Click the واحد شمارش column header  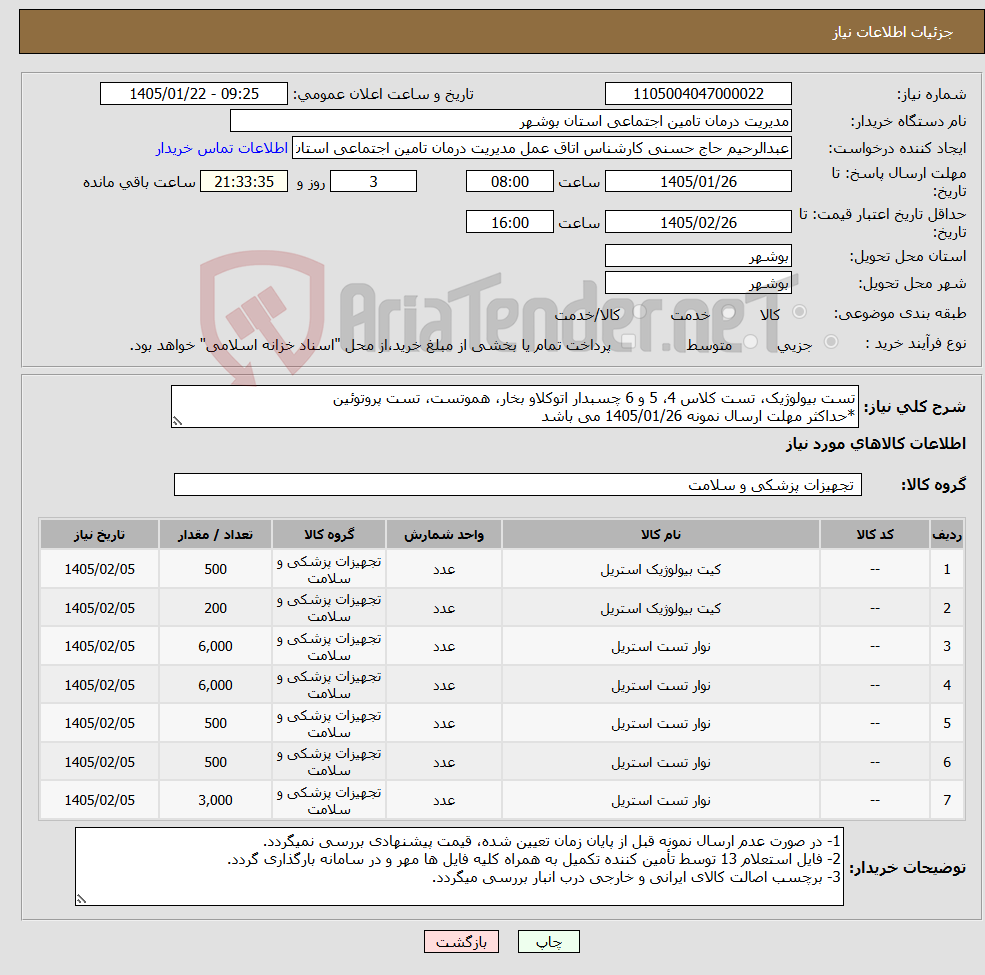coord(444,535)
